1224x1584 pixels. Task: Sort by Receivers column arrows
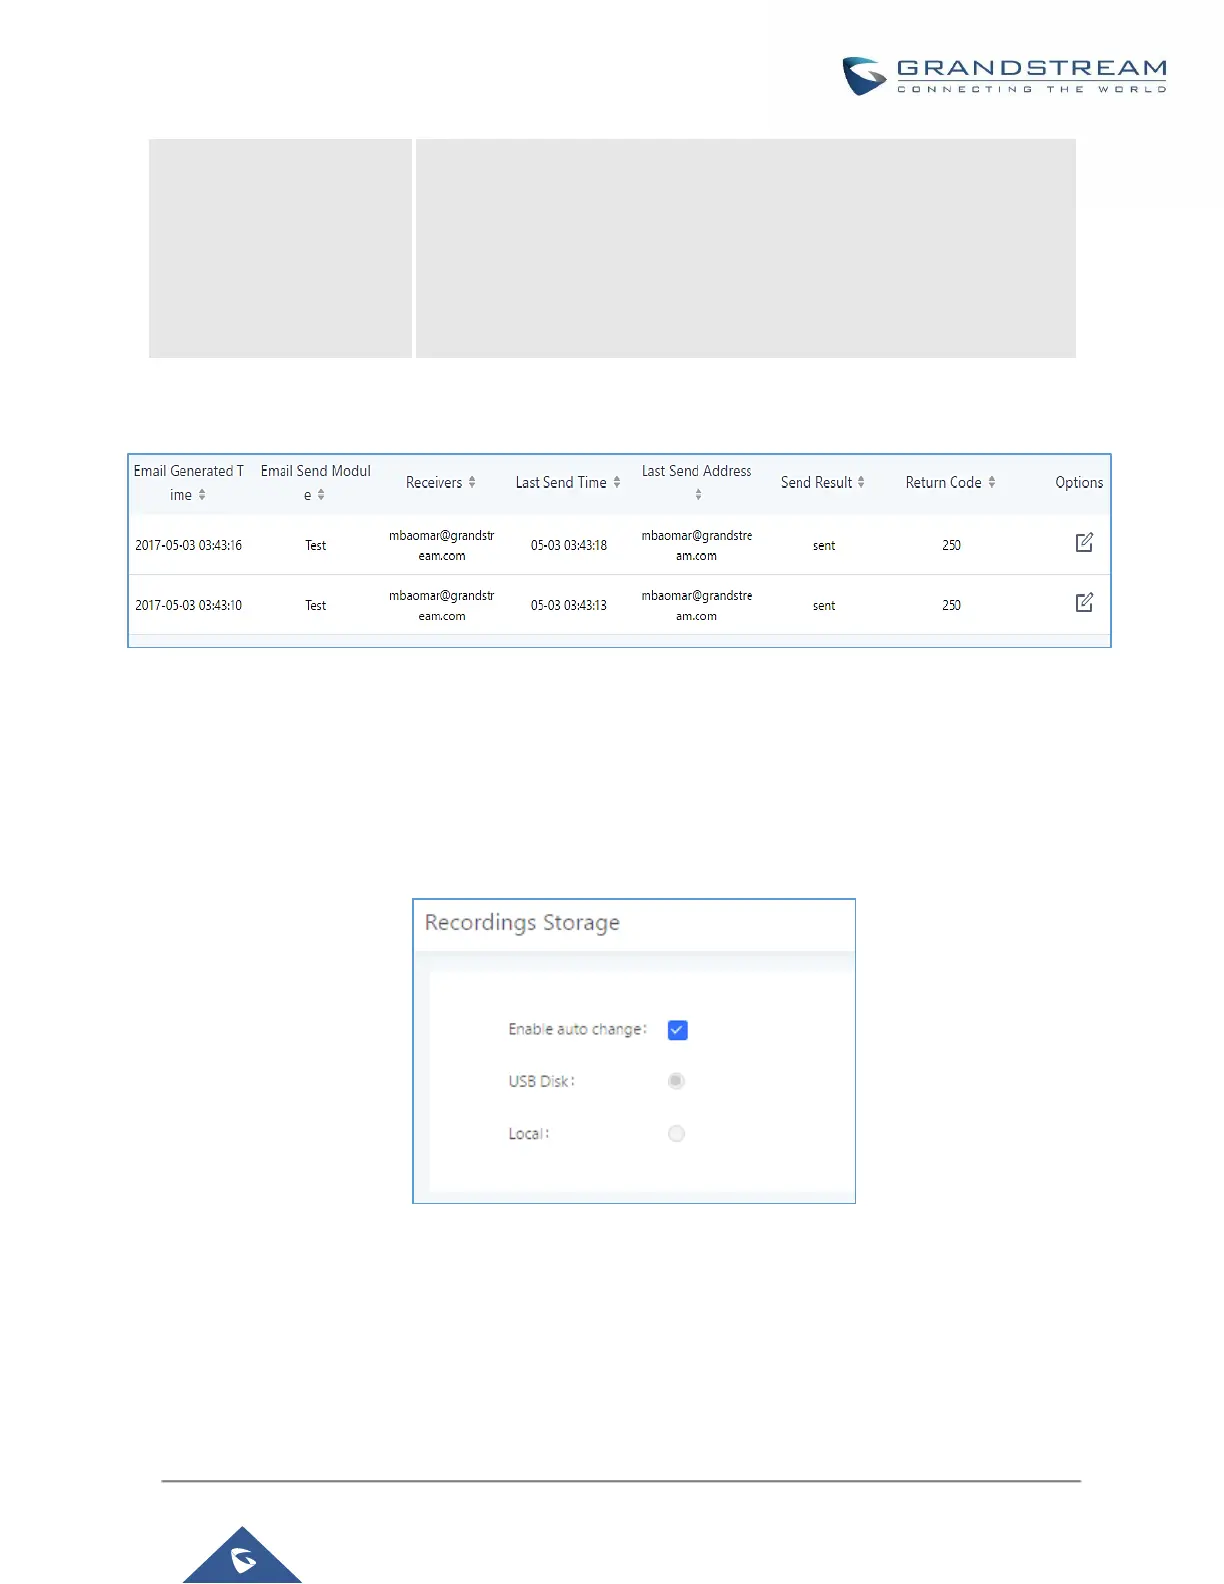point(472,482)
